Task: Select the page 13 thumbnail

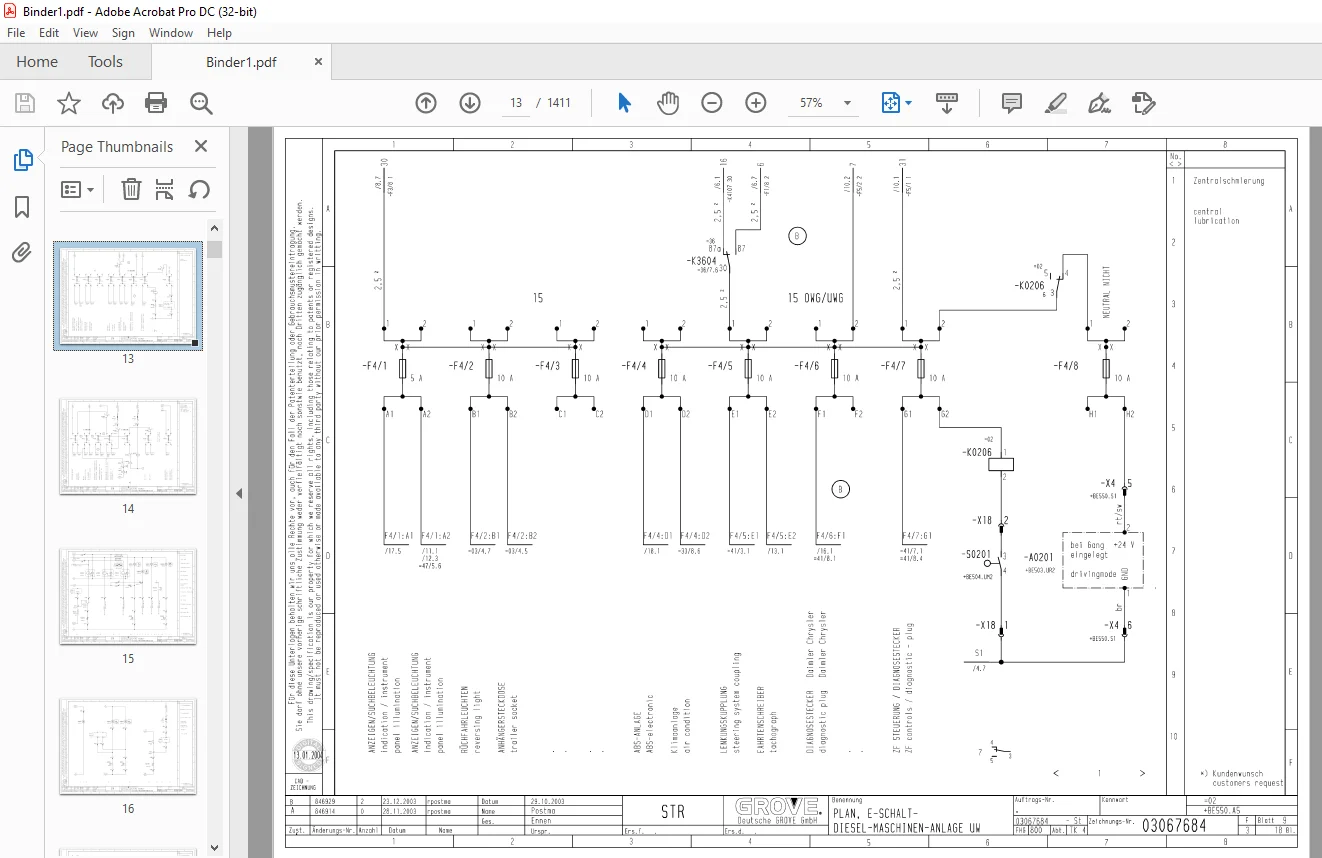Action: point(128,294)
